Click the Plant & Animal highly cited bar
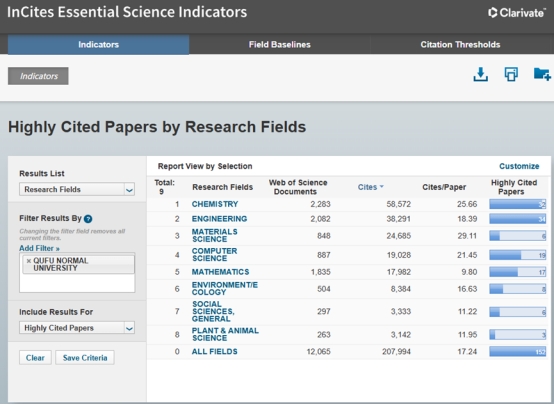The image size is (554, 405). click(x=518, y=335)
